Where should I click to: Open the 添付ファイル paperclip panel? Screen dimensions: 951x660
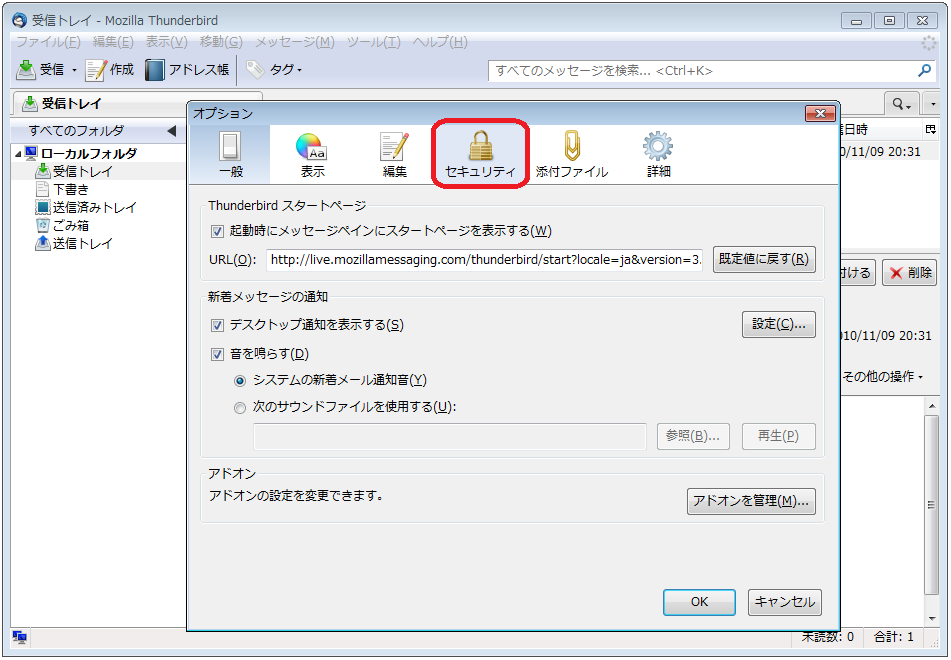coord(571,155)
